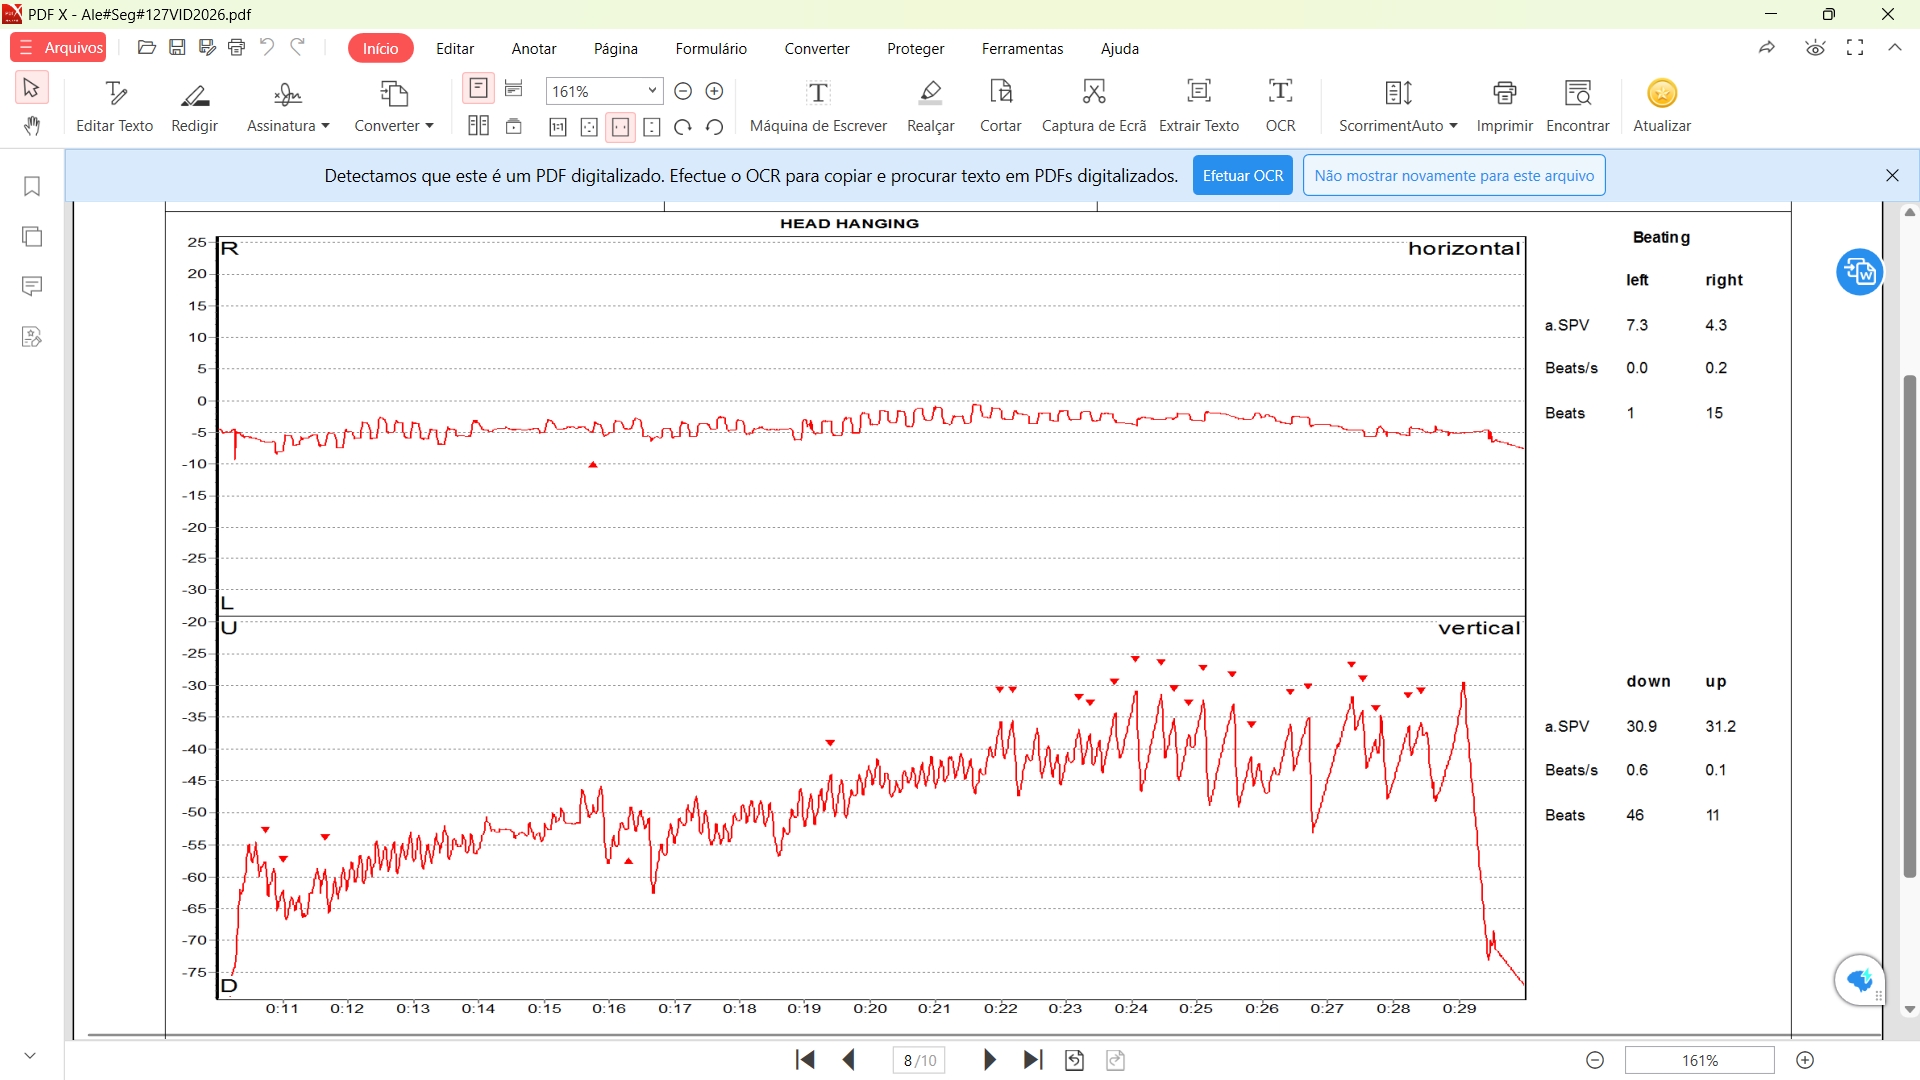Open the Anotar menu tab
This screenshot has height=1080, width=1920.
tap(534, 48)
